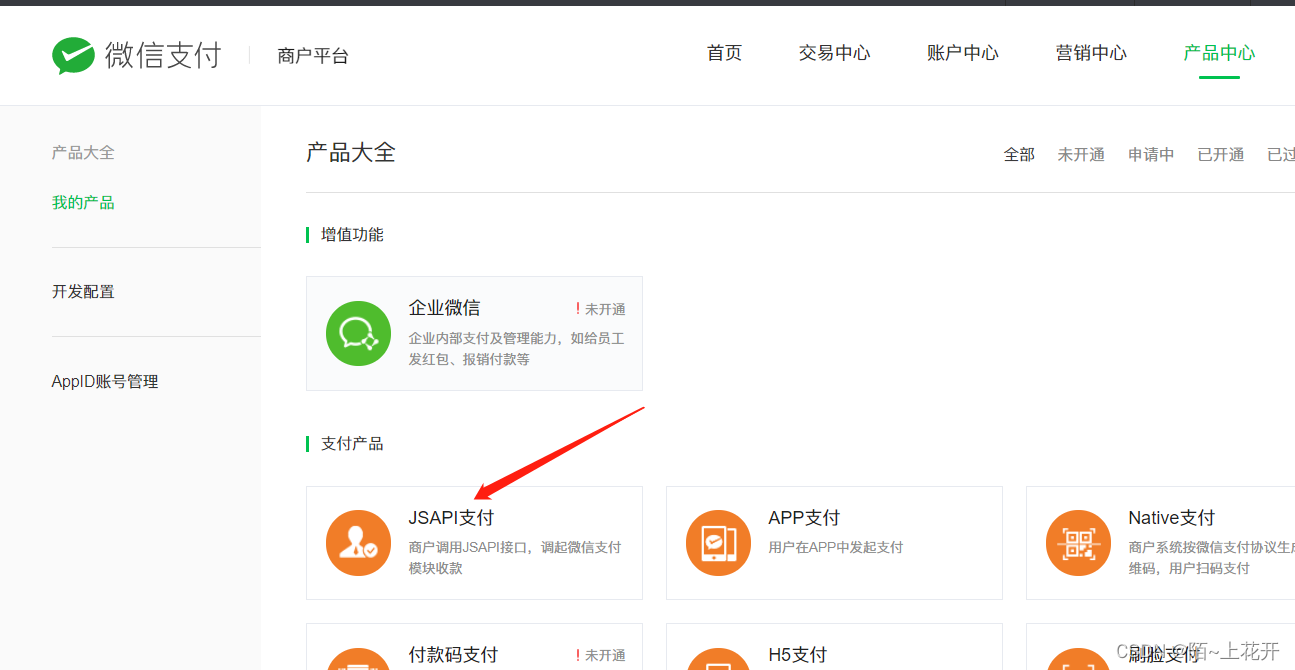Go to 账户中心 navigation item
The width and height of the screenshot is (1295, 670).
(962, 53)
